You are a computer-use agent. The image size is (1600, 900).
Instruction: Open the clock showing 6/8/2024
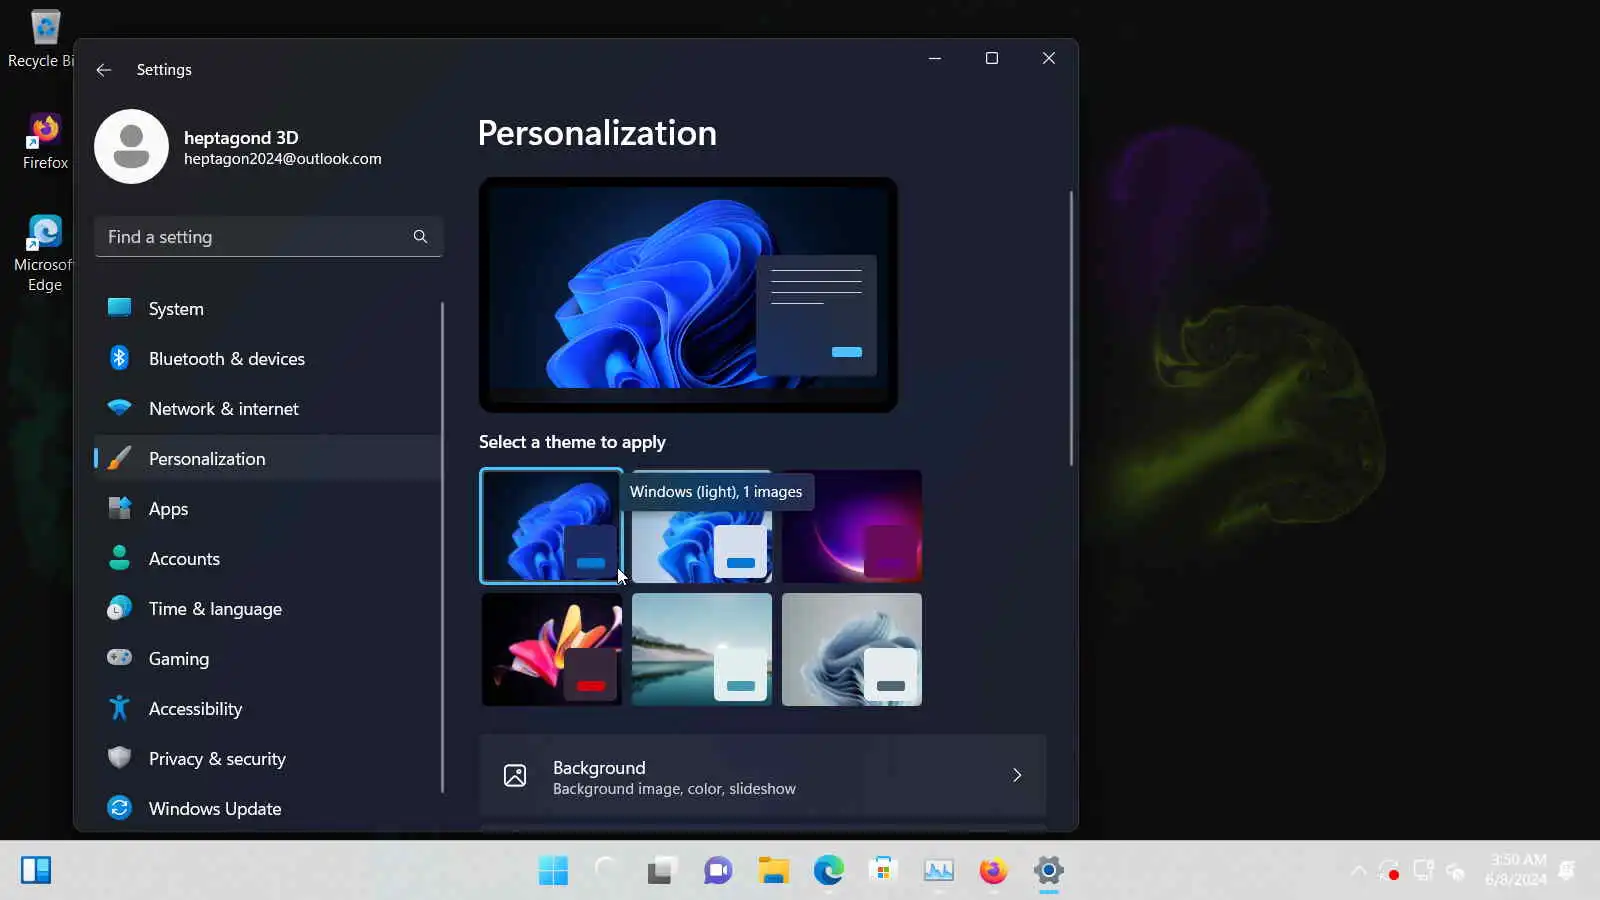pyautogui.click(x=1516, y=871)
